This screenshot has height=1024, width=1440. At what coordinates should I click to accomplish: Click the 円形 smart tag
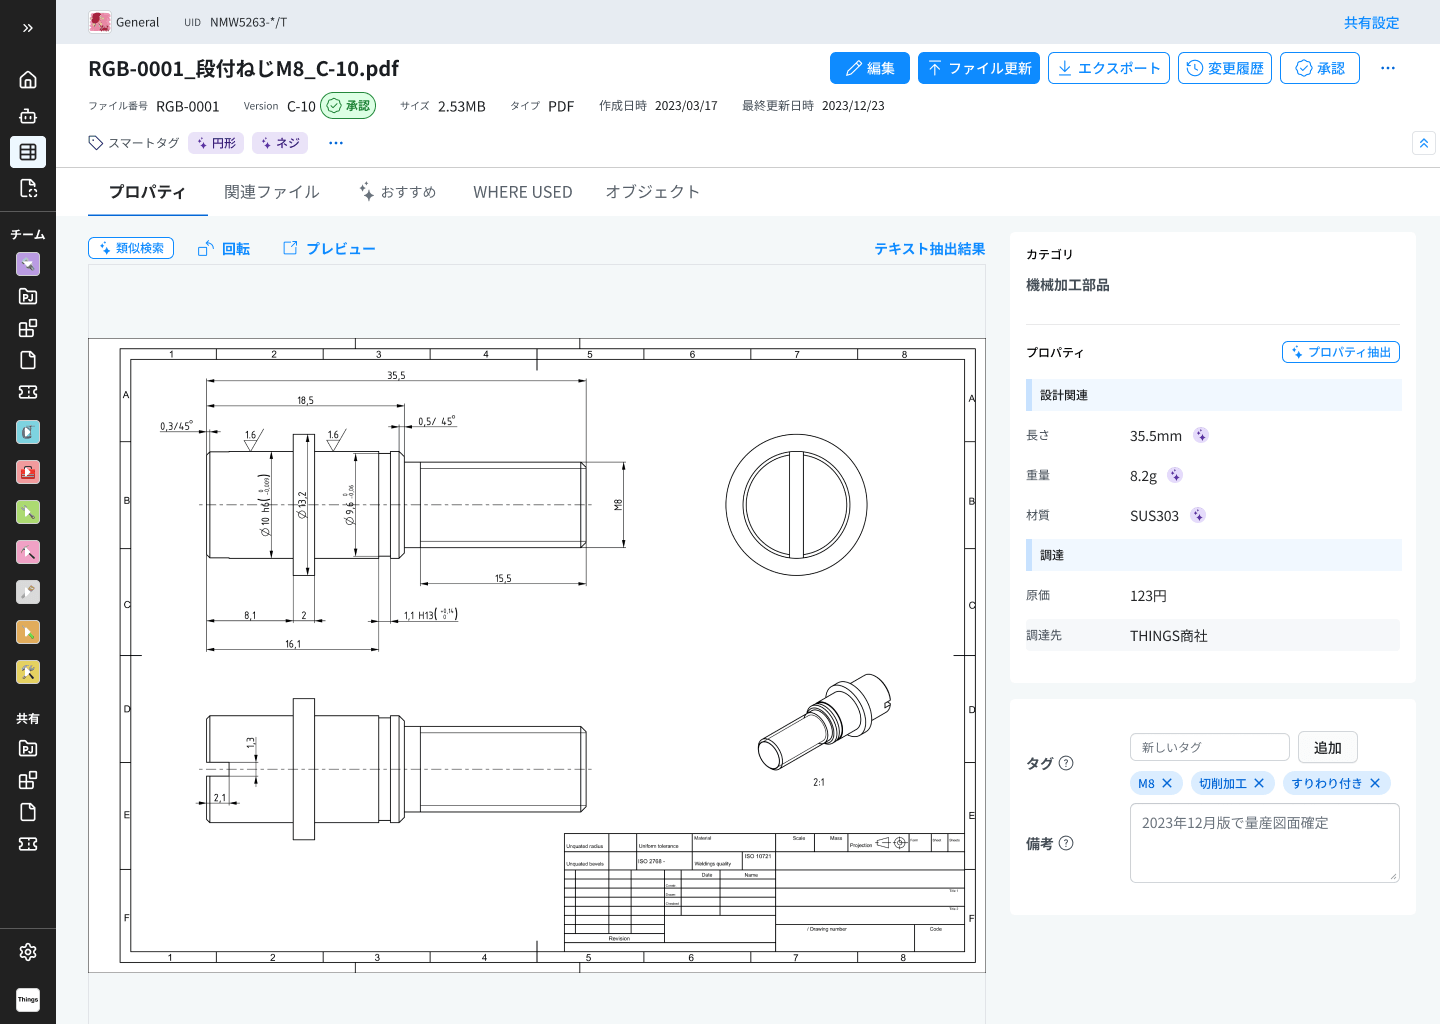coord(216,143)
